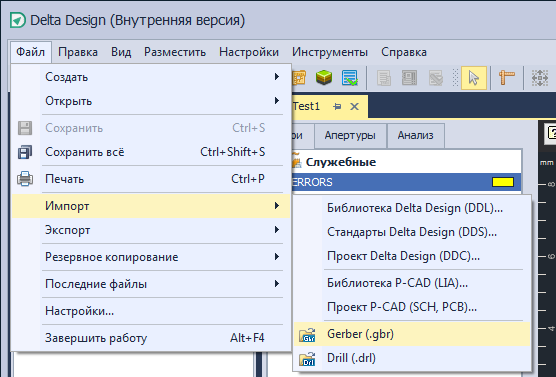Open the Разместить menu
Screen dimensions: 556x377
[175, 52]
